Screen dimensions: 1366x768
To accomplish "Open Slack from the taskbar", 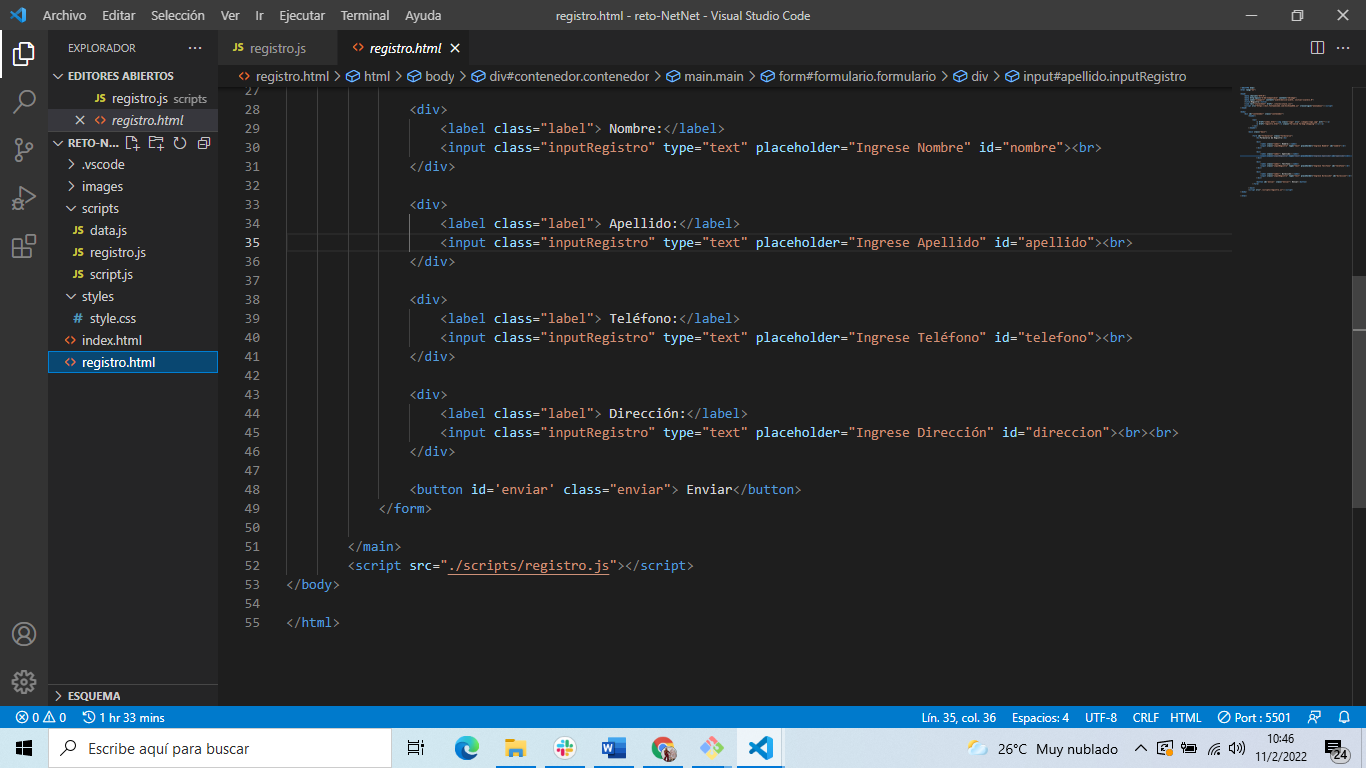I will point(564,748).
